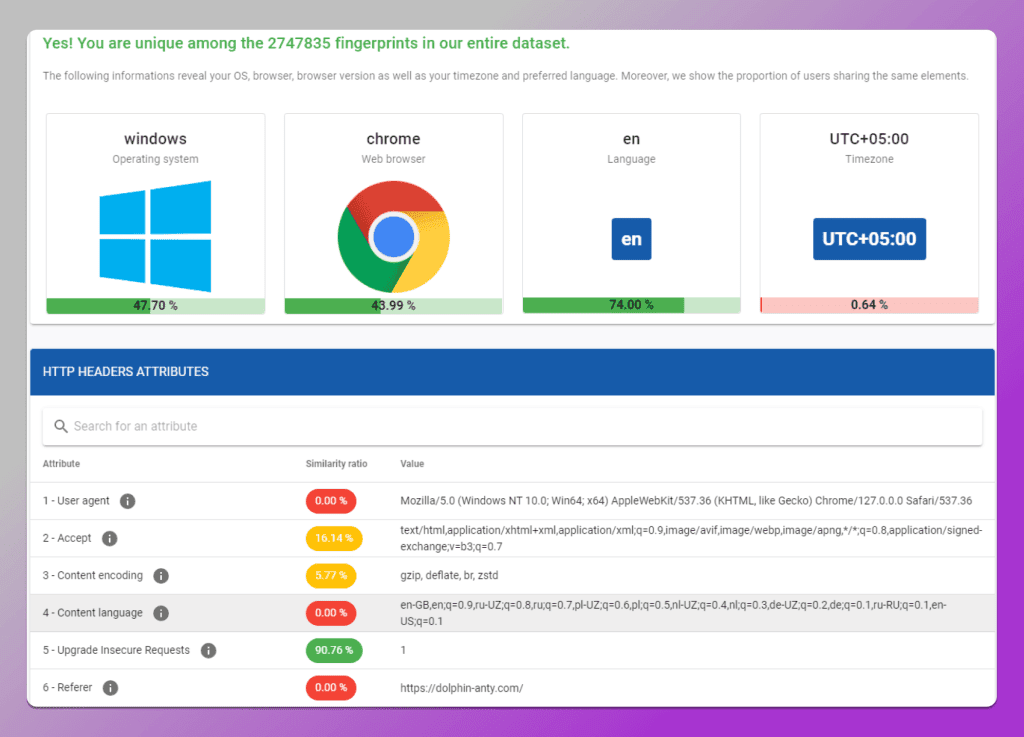Screen dimensions: 1024x737
Task: Click the Attribute column header
Action: (61, 463)
